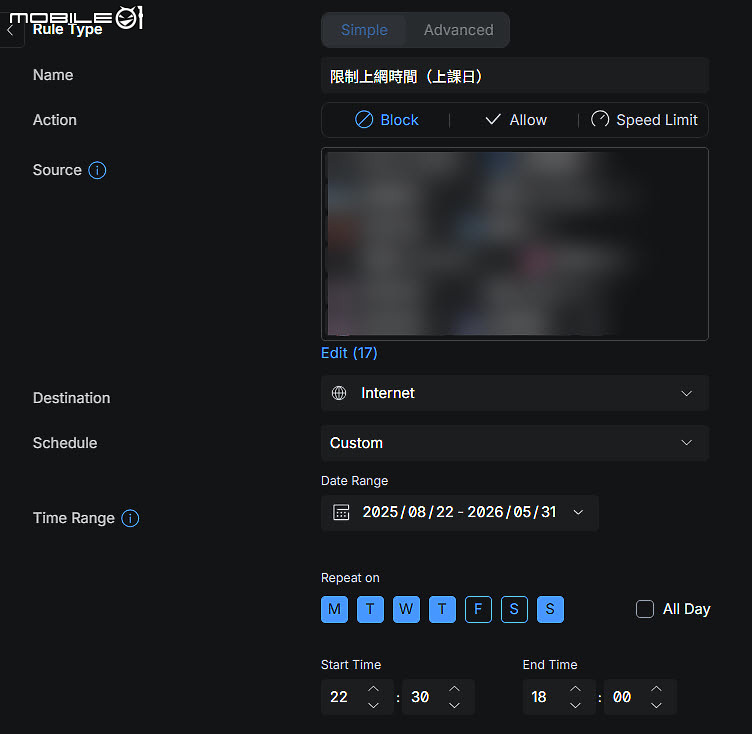Increase the Start Time minutes with the up arrow
The height and width of the screenshot is (734, 752).
point(454,688)
